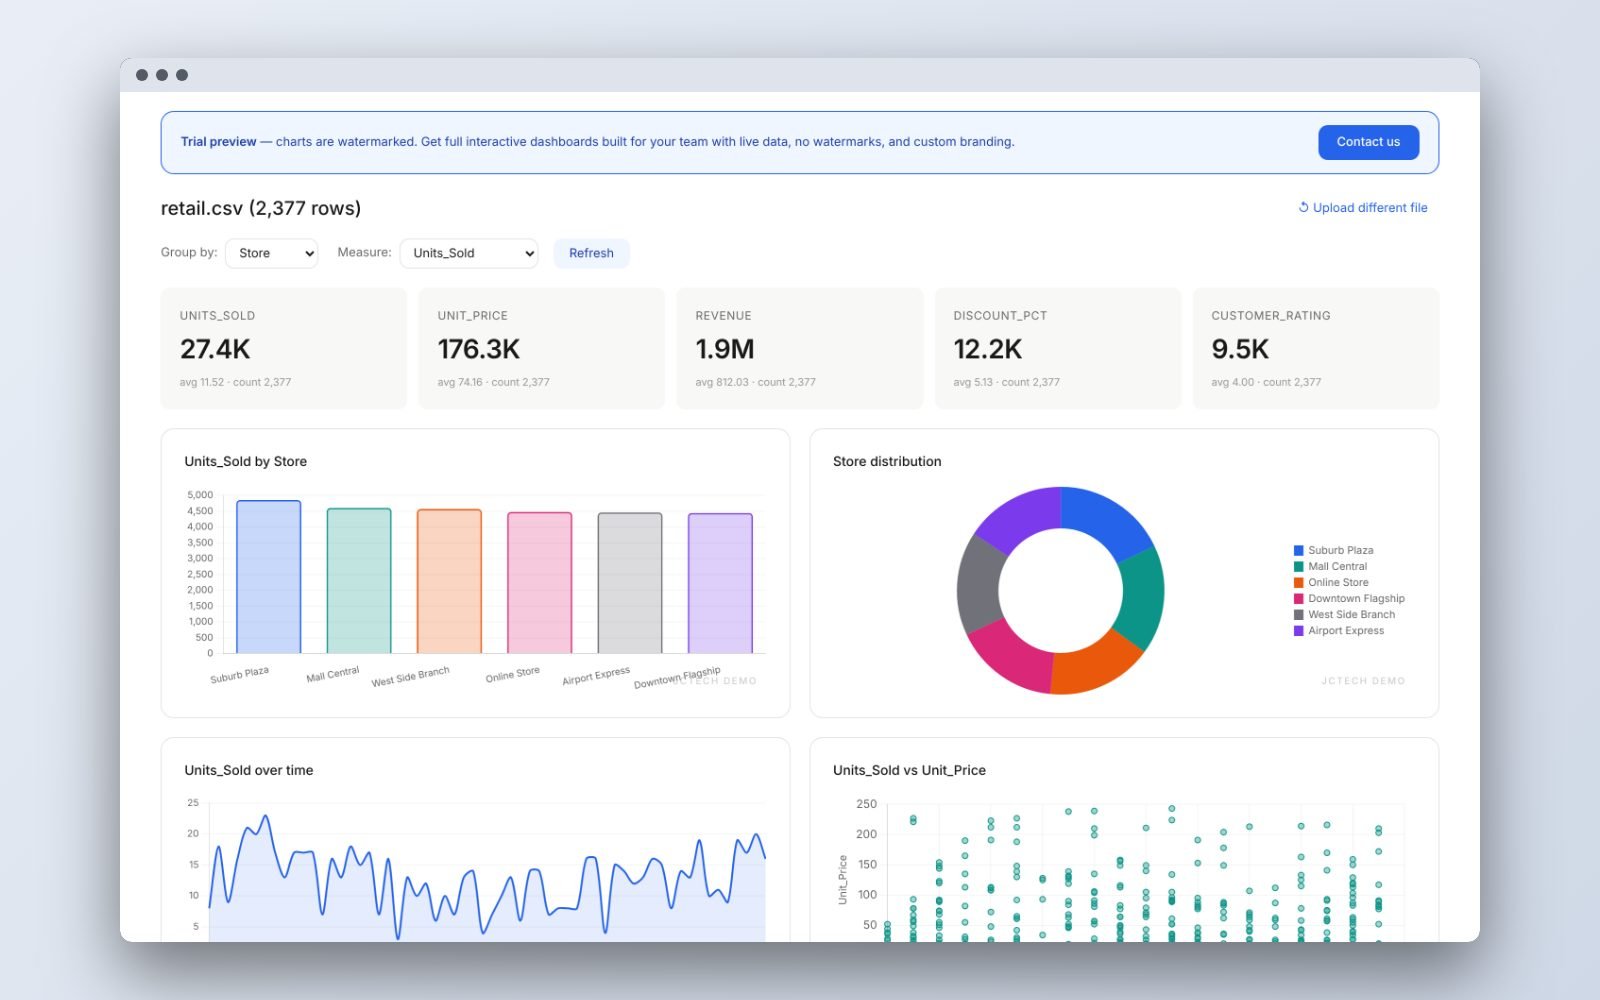Toggle "West Side Branch" in the donut legend

pyautogui.click(x=1344, y=614)
